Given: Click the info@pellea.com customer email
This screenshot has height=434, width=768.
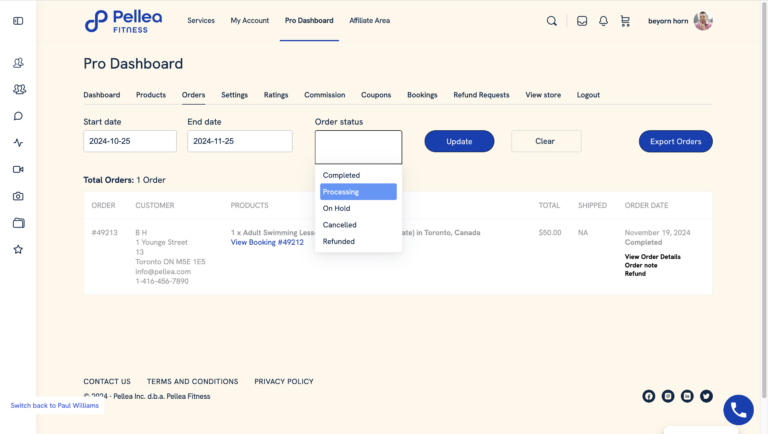Looking at the screenshot, I should tap(163, 271).
